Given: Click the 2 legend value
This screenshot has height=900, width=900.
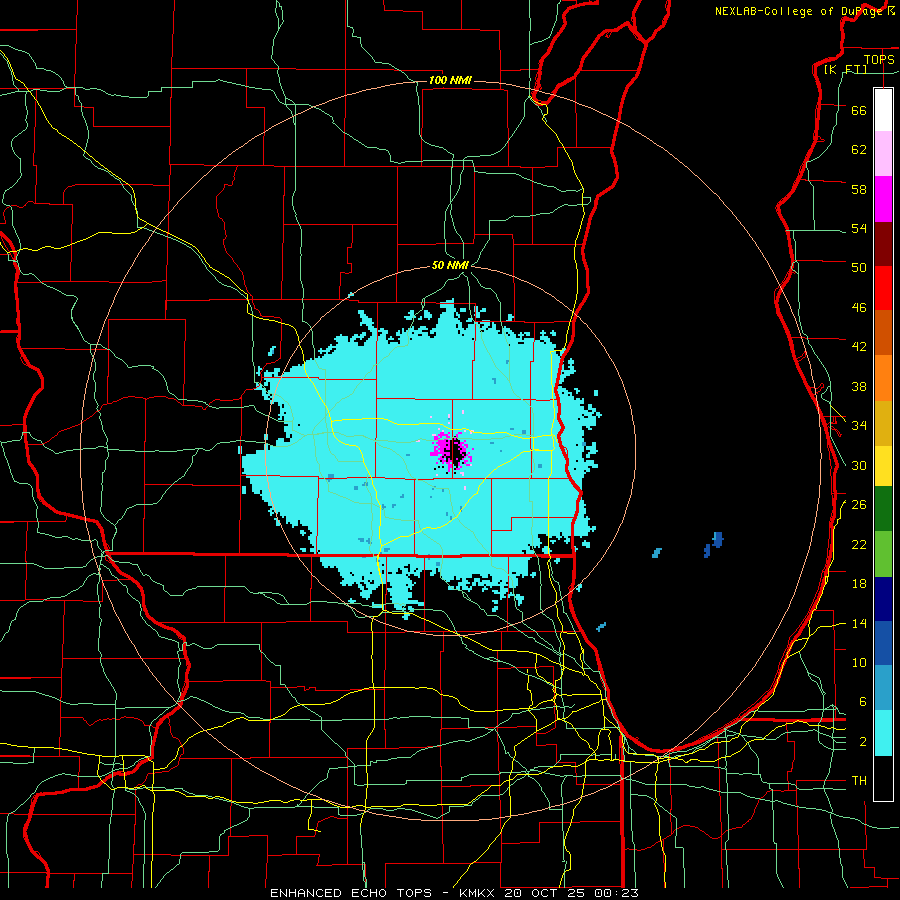Looking at the screenshot, I should point(863,742).
